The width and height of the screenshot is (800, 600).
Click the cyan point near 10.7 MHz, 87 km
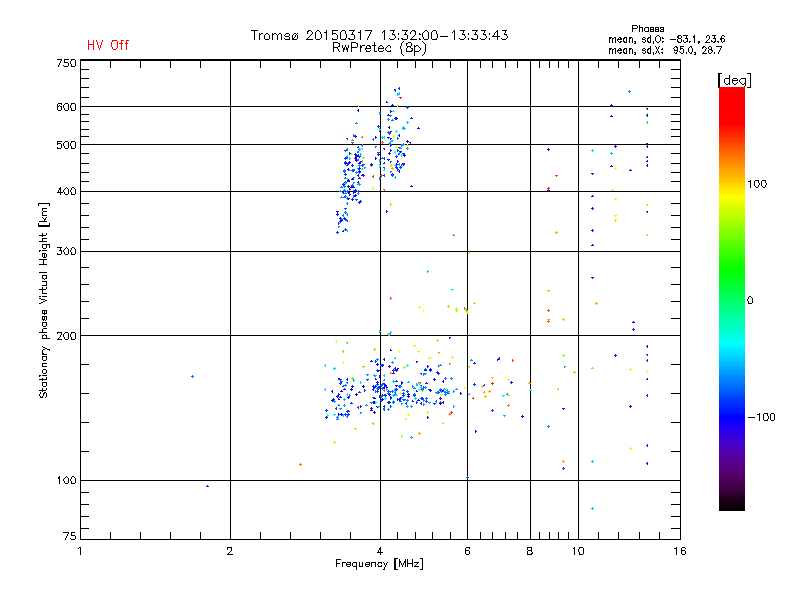[x=592, y=509]
